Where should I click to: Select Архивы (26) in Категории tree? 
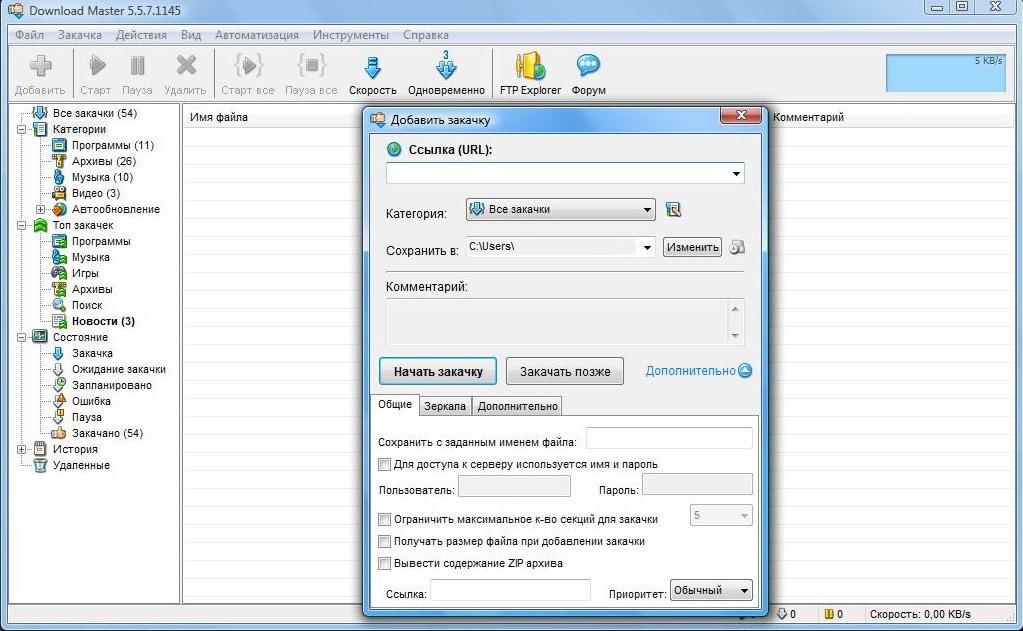(x=104, y=161)
